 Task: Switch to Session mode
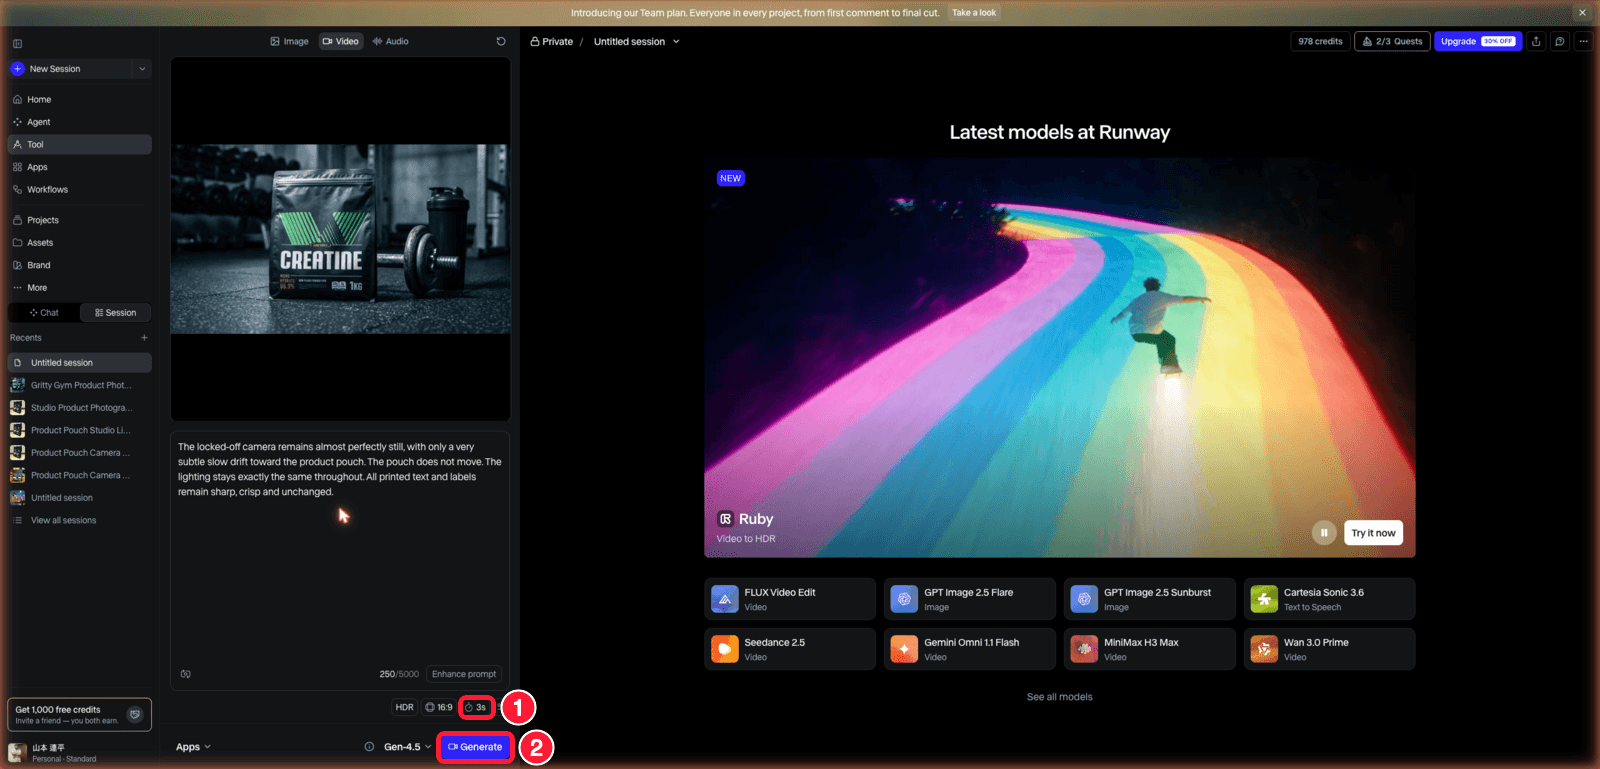click(116, 313)
